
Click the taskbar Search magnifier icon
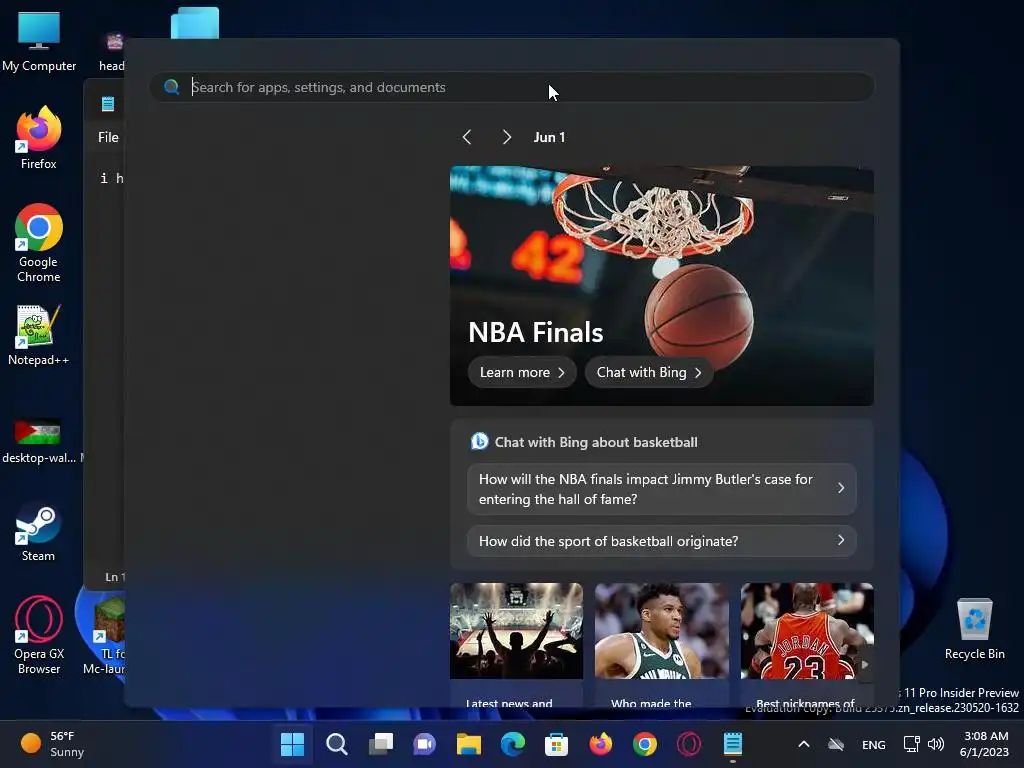click(336, 744)
